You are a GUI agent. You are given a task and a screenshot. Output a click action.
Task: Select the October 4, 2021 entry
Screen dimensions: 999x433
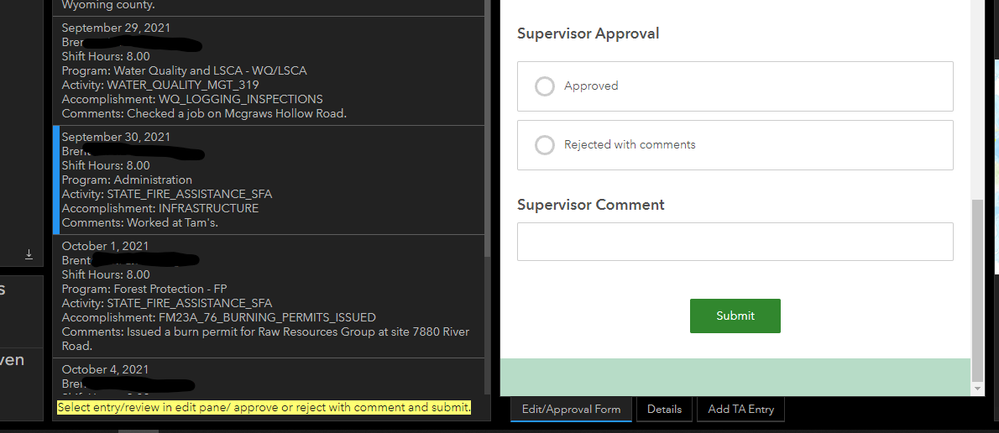[x=268, y=375]
